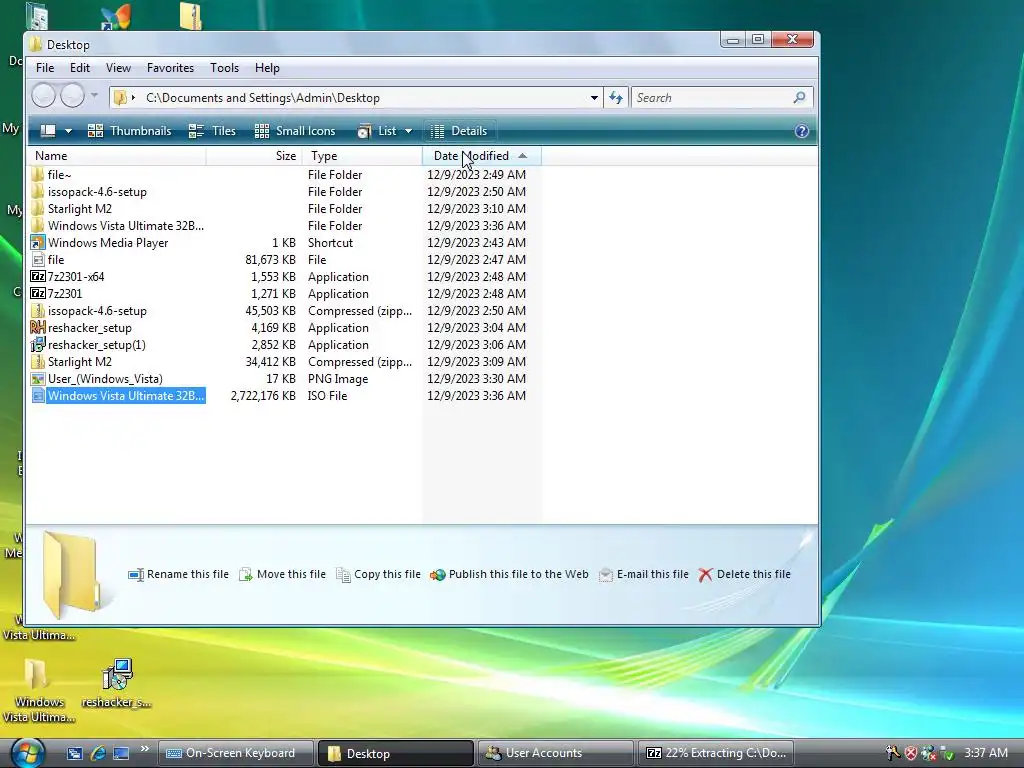The width and height of the screenshot is (1024, 768).
Task: Select the 7z2301 application icon
Action: pyautogui.click(x=38, y=294)
